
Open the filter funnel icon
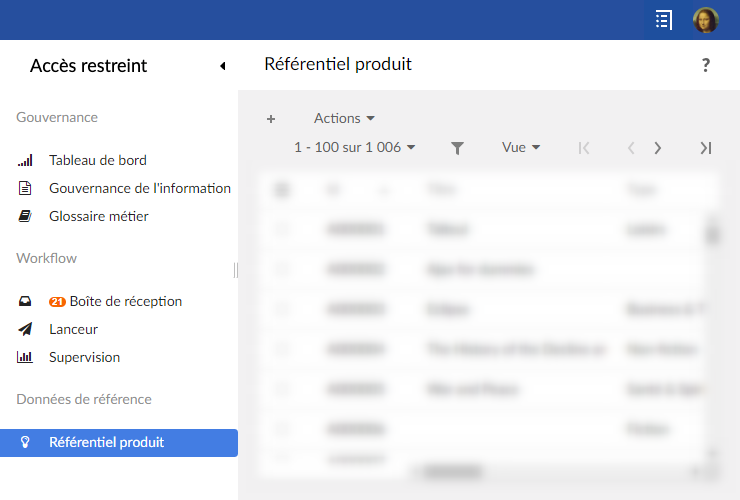[x=457, y=148]
